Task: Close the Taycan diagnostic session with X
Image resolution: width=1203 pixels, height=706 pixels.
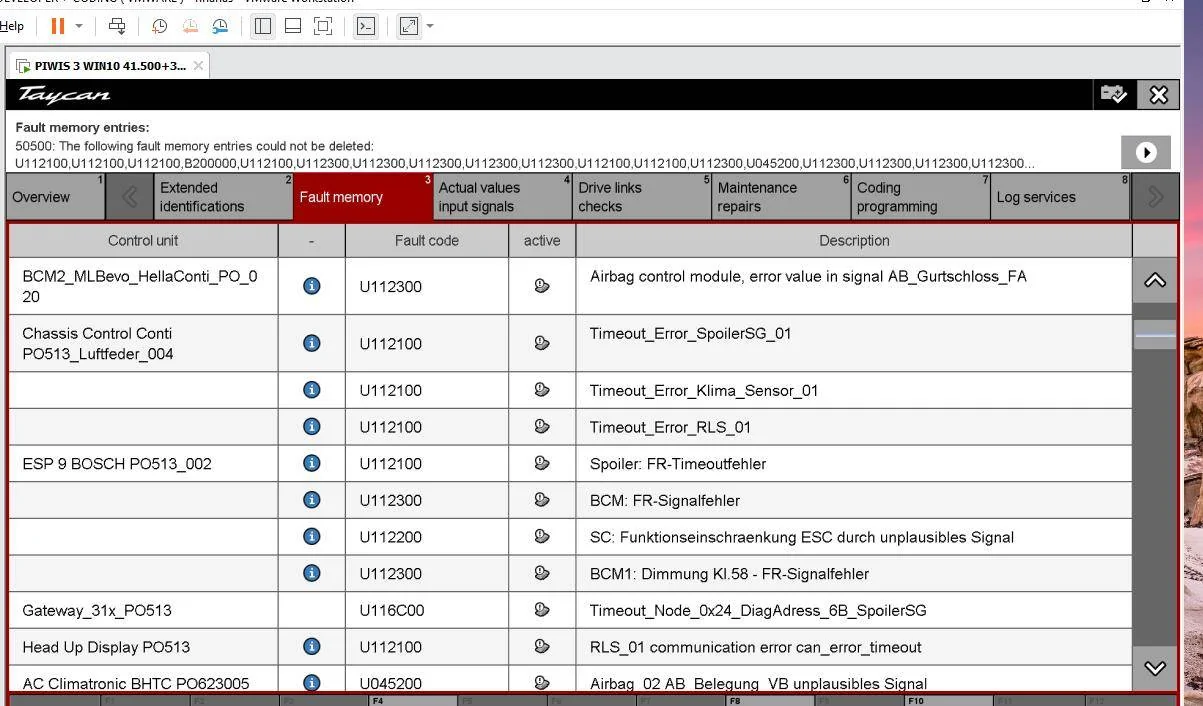Action: [x=1158, y=94]
